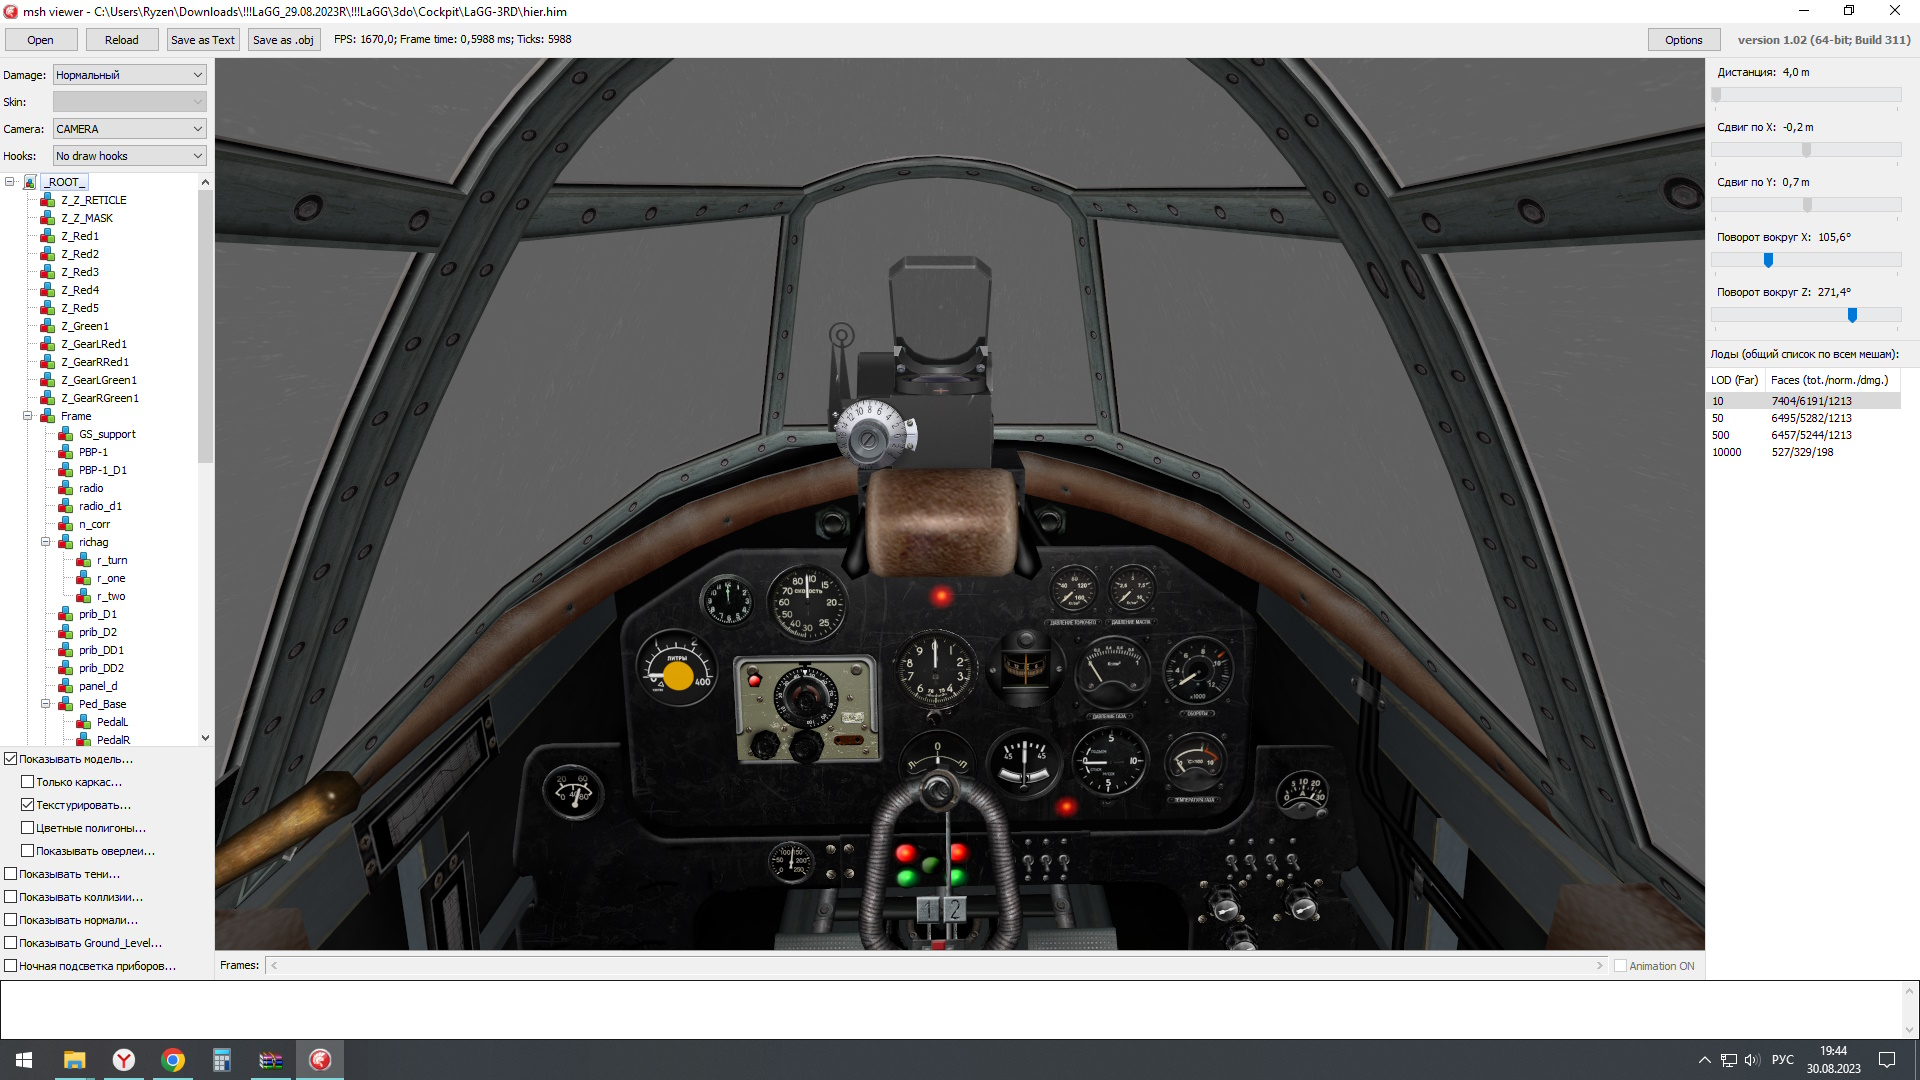
Task: Click the mesh icon beside Ped_Base
Action: click(x=66, y=704)
